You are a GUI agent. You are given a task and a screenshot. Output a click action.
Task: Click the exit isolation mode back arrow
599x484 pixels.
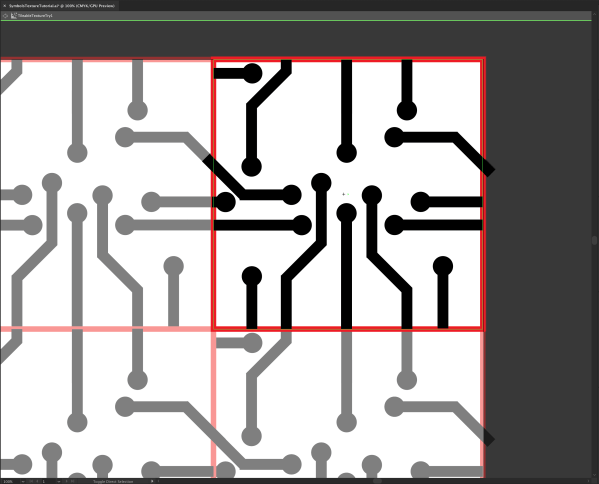(5, 16)
